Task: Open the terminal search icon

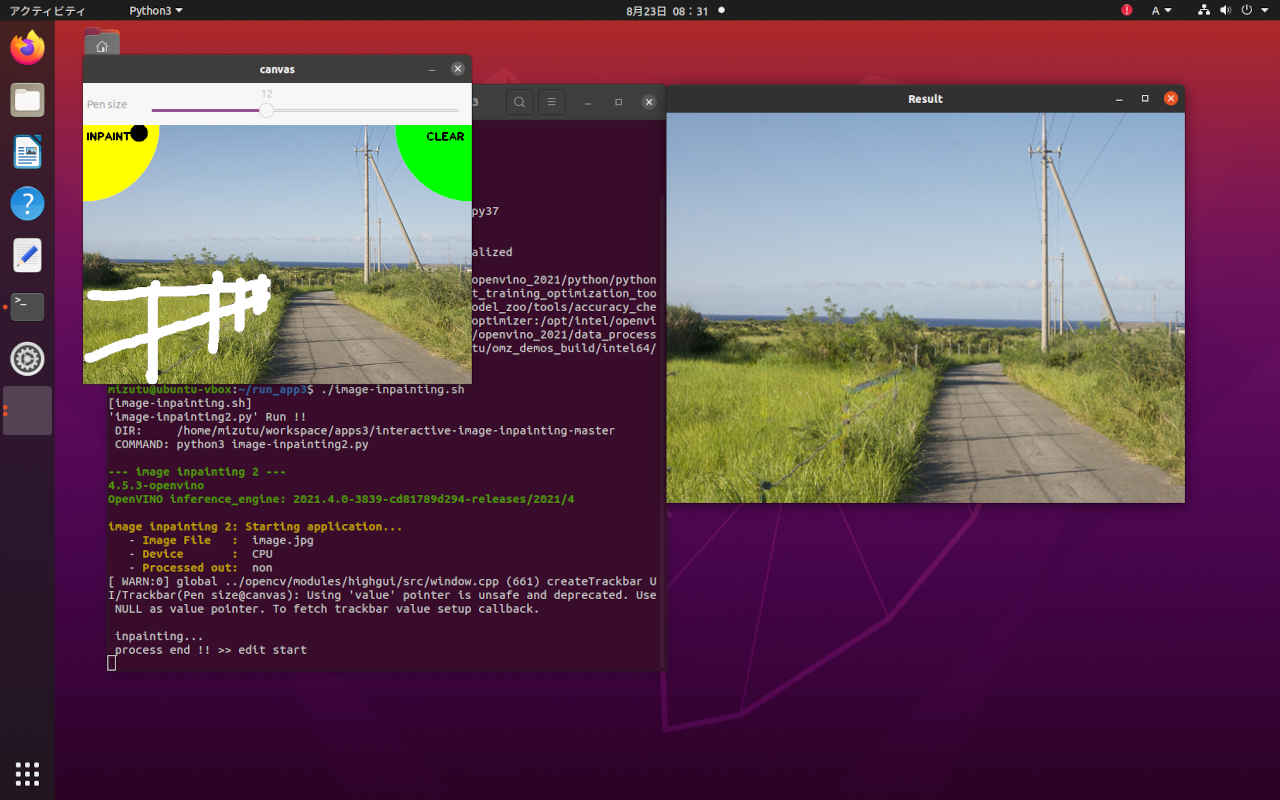Action: tap(519, 102)
